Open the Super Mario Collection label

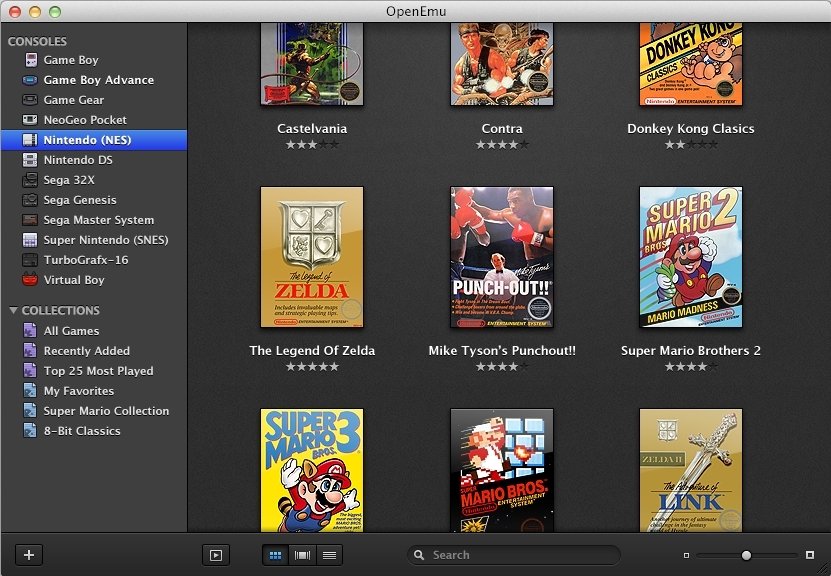(x=107, y=411)
